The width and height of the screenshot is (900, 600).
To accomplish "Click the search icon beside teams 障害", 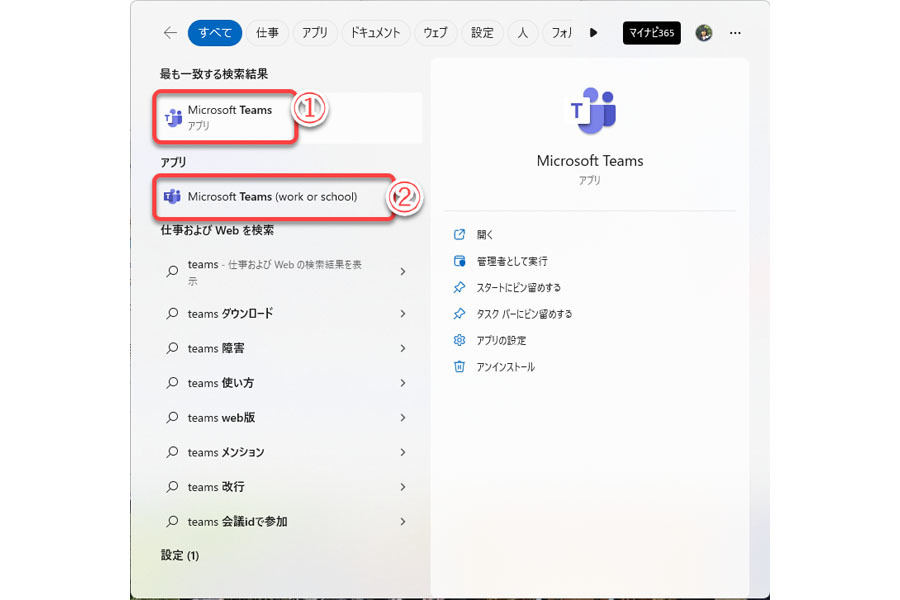I will pyautogui.click(x=172, y=348).
